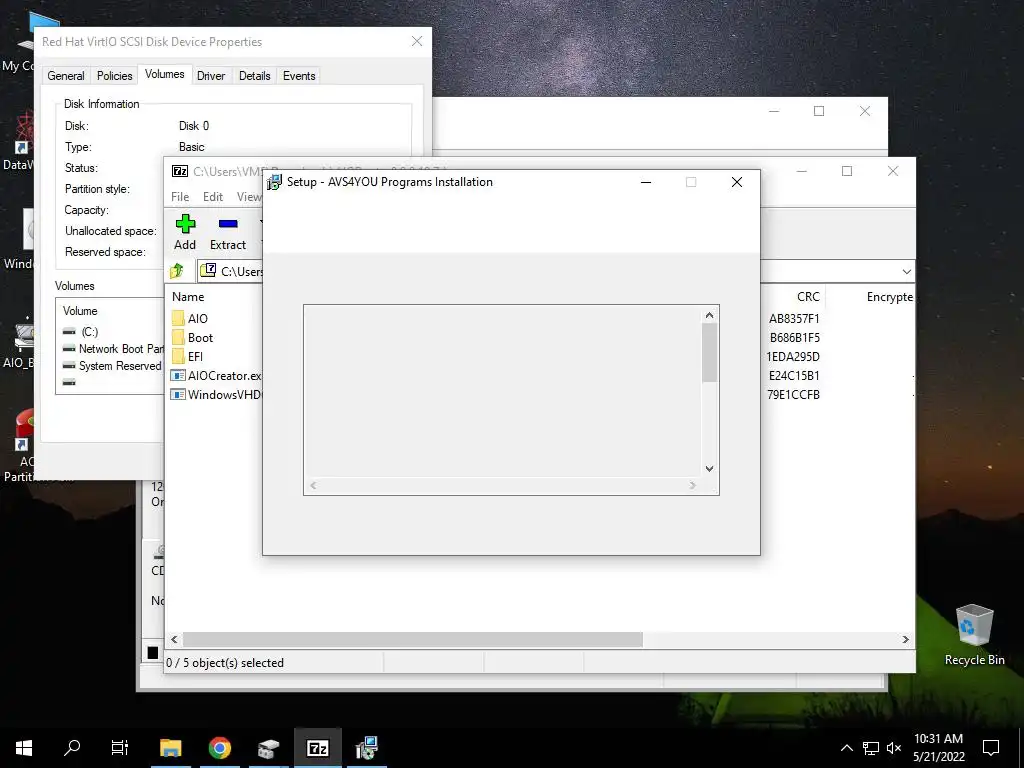
Task: Open File Explorer from taskbar
Action: coord(170,748)
